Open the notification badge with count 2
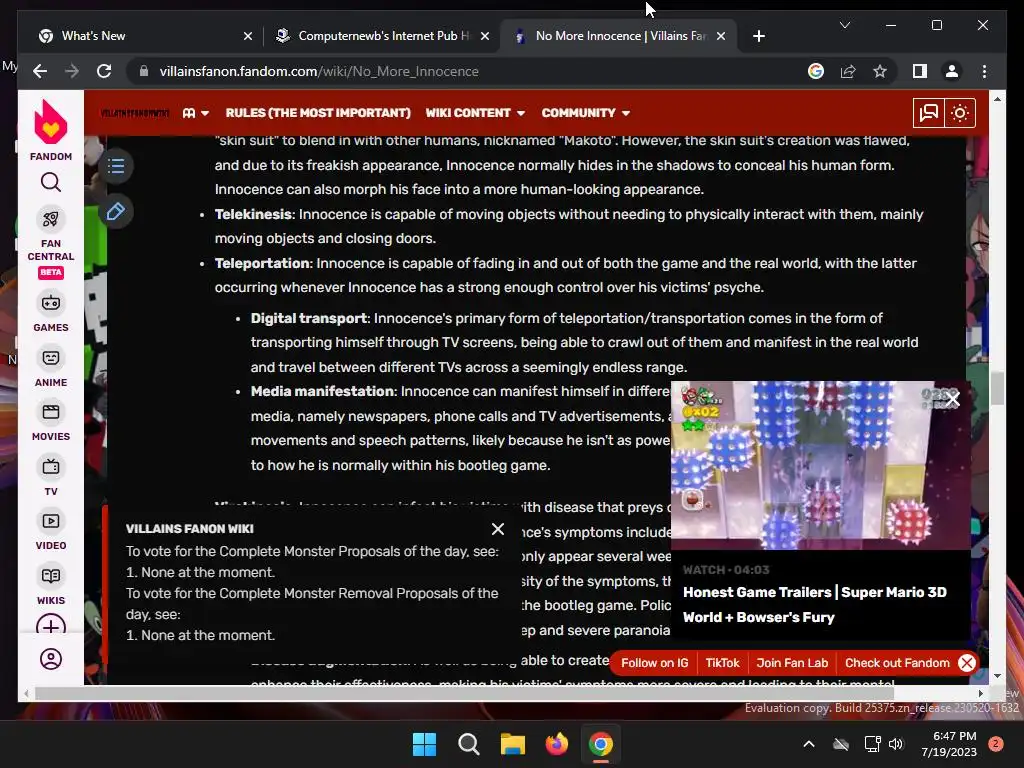 tap(996, 744)
